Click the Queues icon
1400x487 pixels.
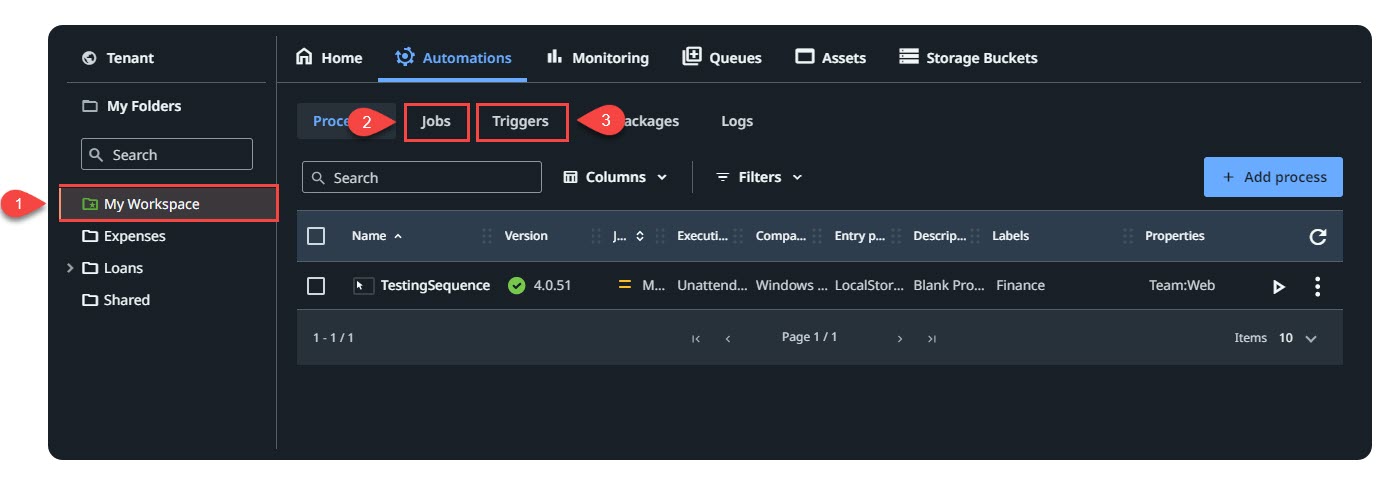click(x=691, y=57)
